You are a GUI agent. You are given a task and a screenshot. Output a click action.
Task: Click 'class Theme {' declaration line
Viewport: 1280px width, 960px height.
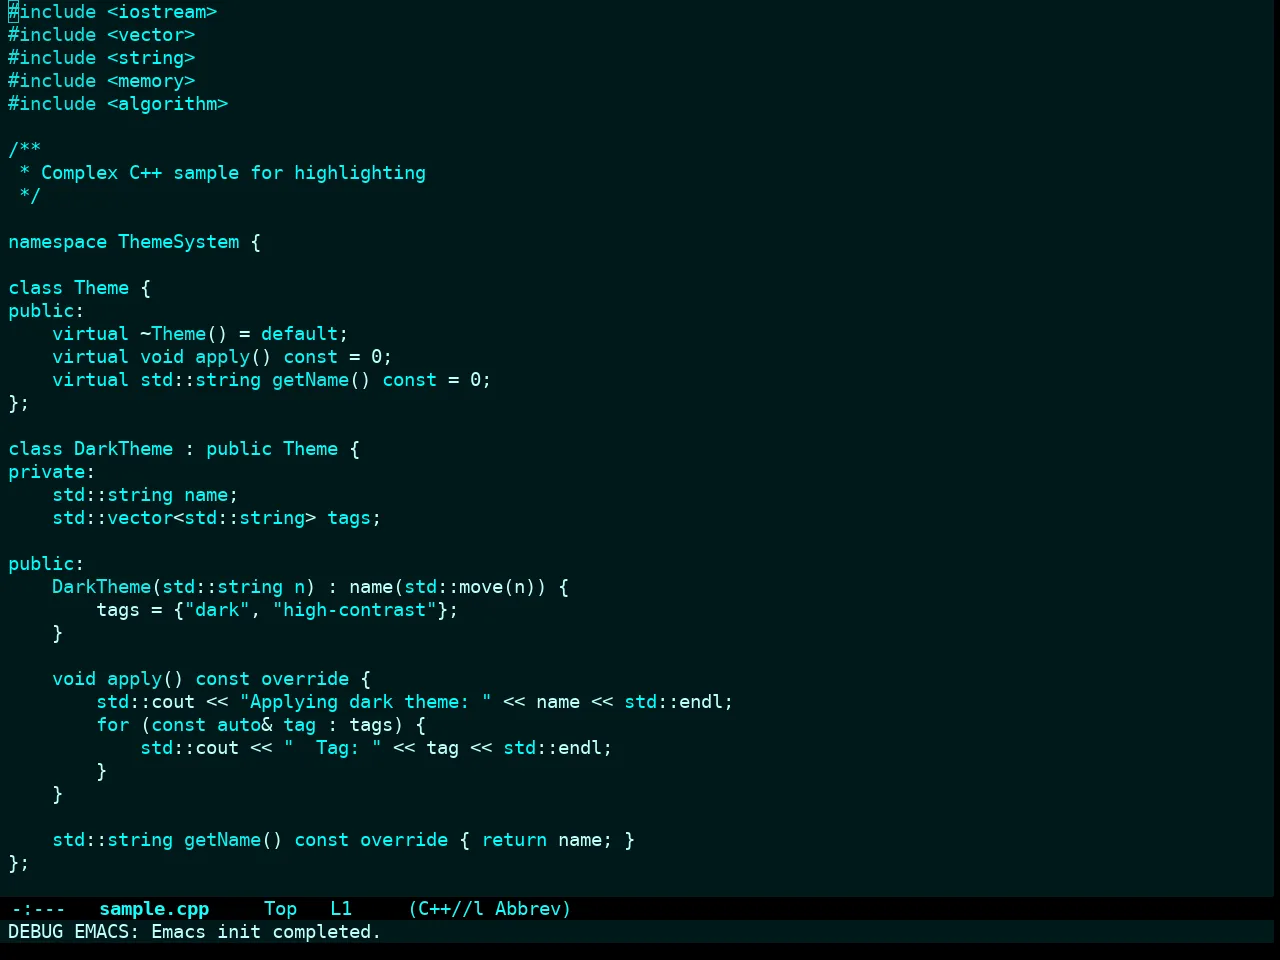pyautogui.click(x=80, y=288)
